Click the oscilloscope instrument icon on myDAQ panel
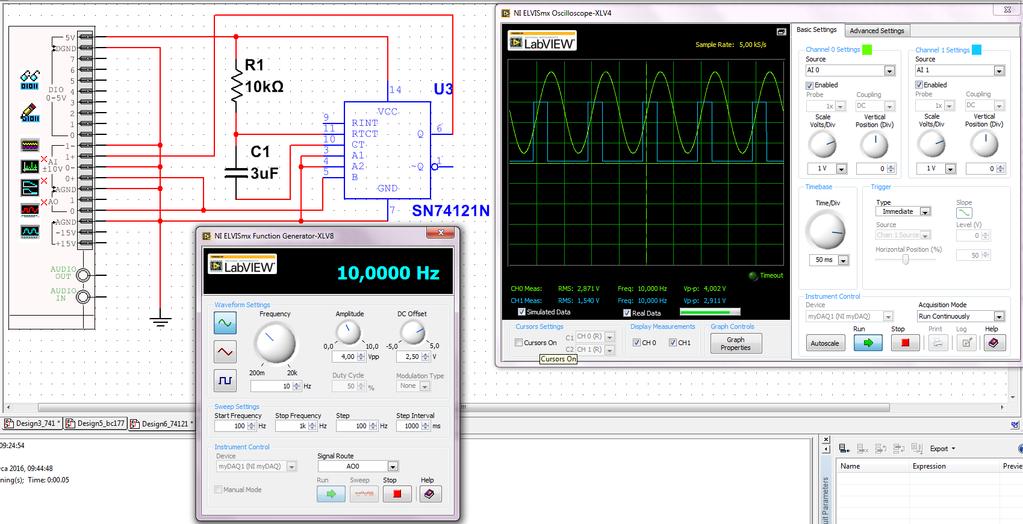Image resolution: width=1023 pixels, height=524 pixels. click(x=30, y=145)
